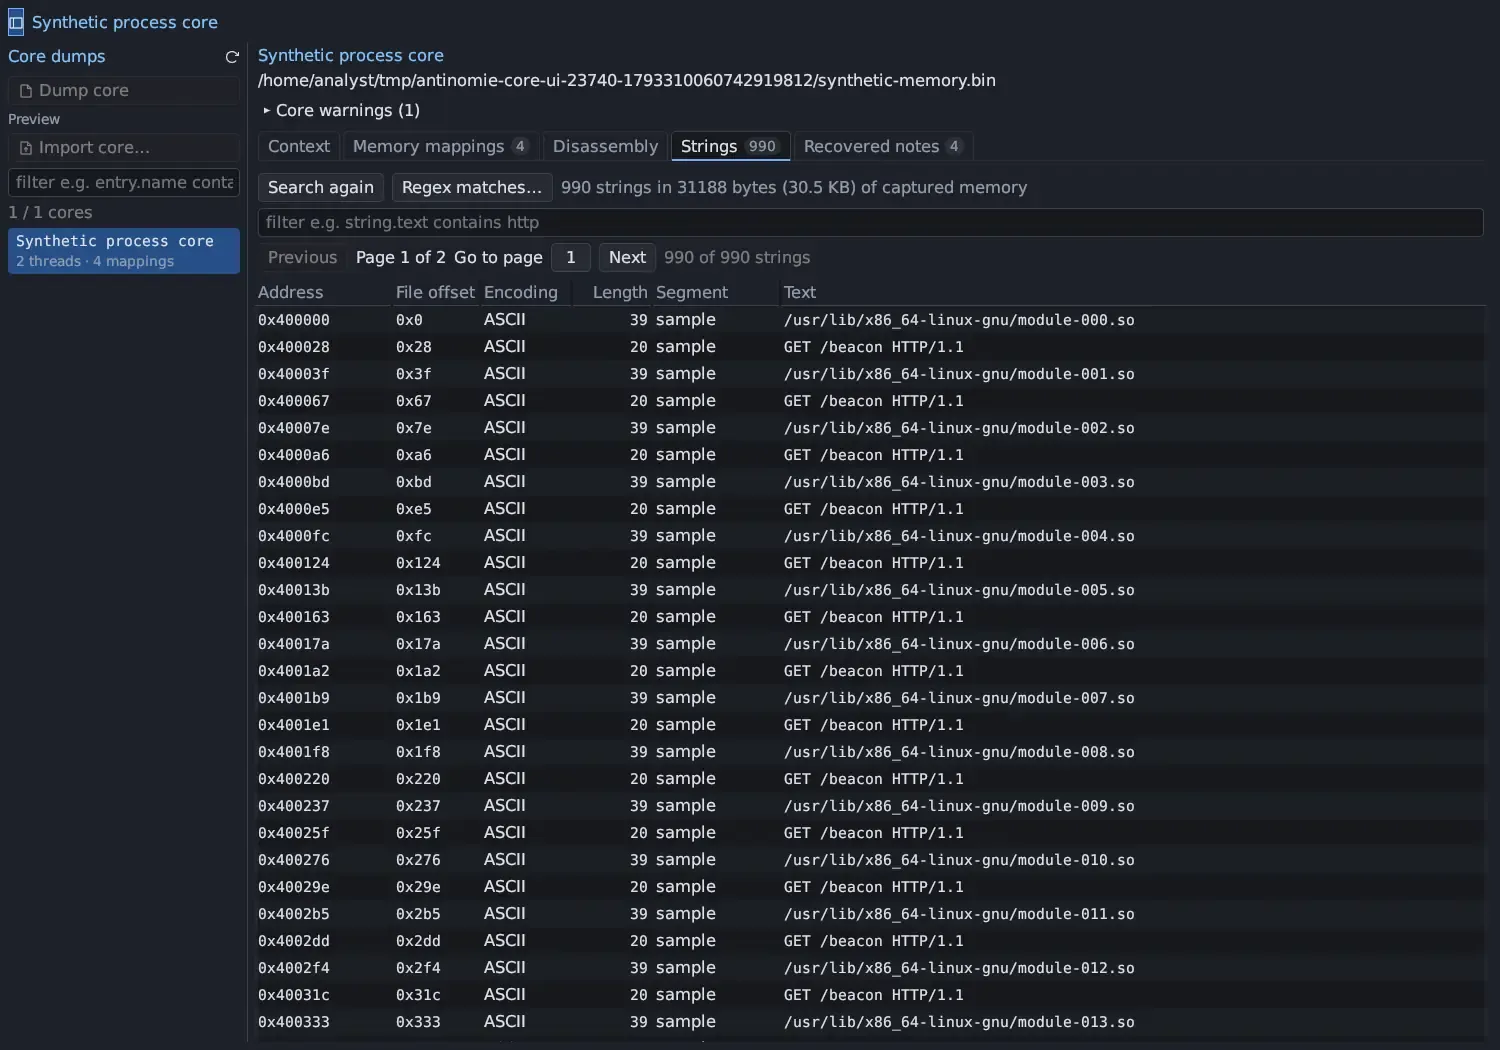This screenshot has height=1050, width=1500.
Task: Open the Recovered notes tab
Action: [883, 146]
